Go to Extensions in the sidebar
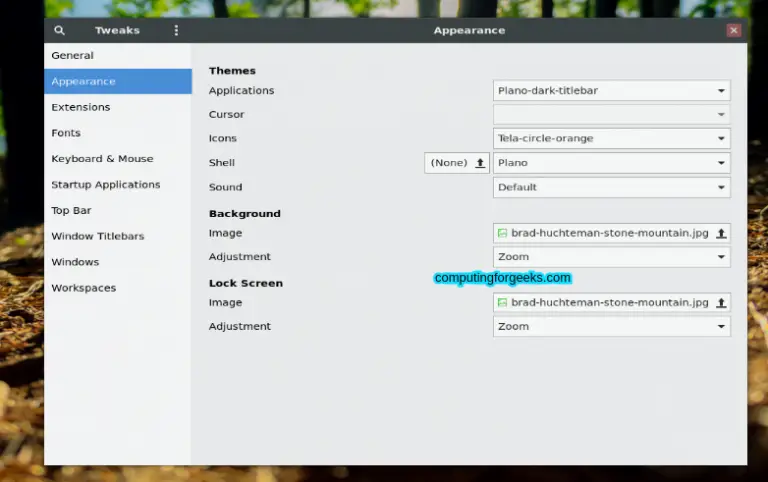The width and height of the screenshot is (768, 482). point(81,107)
